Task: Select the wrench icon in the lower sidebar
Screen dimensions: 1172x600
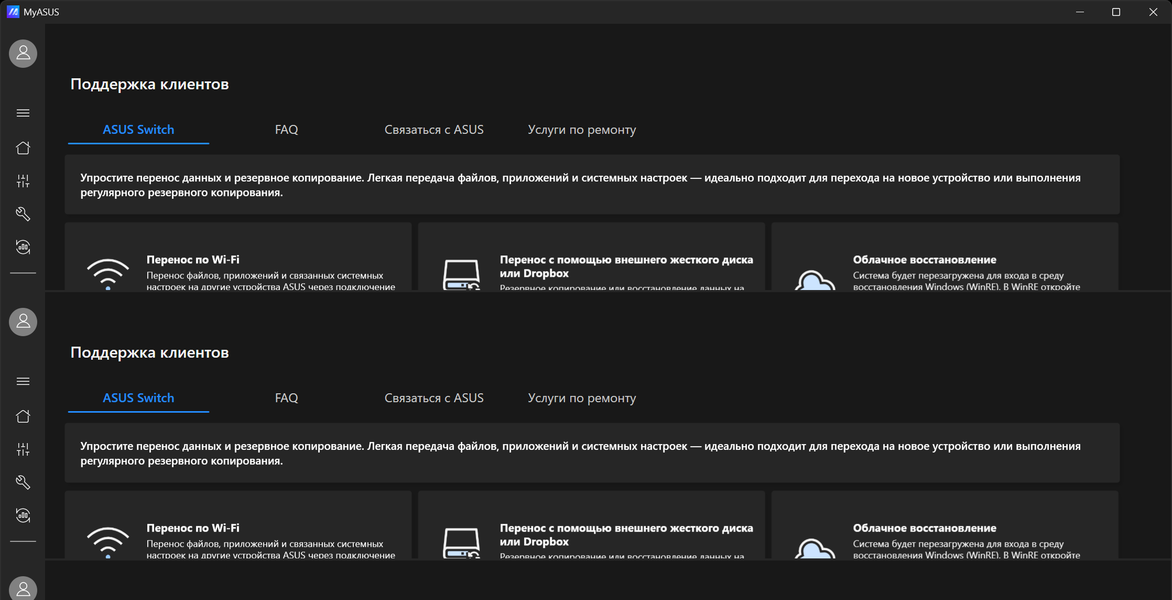Action: click(23, 483)
